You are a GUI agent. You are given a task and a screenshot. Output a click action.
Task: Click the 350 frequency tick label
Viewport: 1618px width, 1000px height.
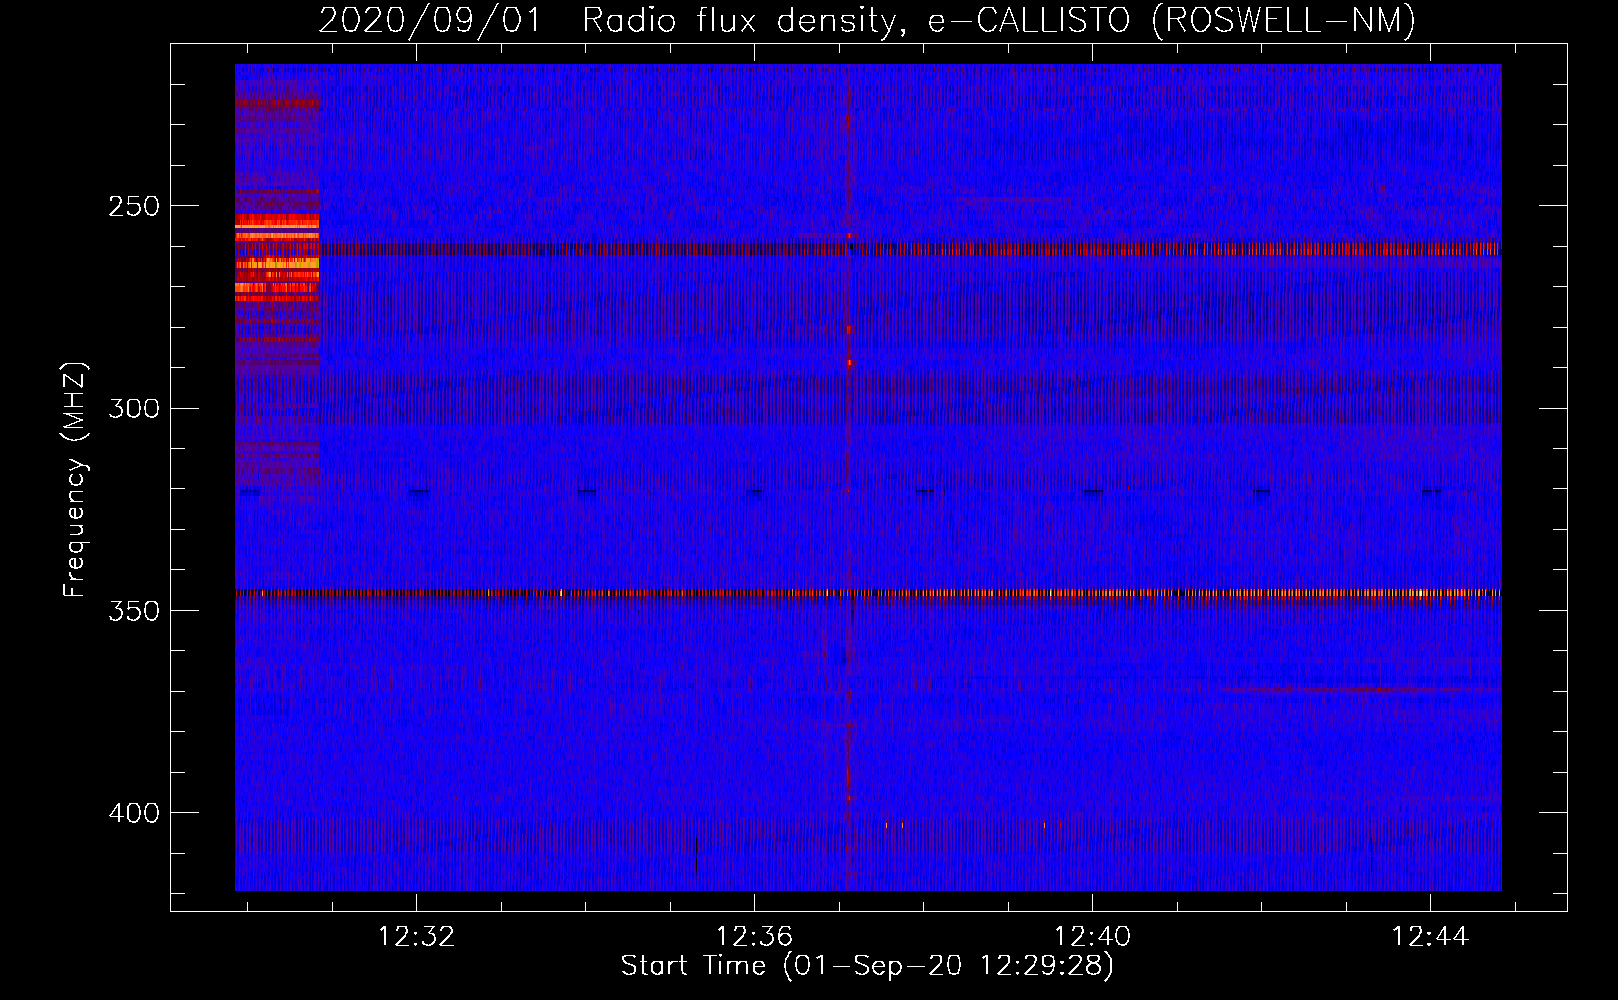tap(134, 611)
